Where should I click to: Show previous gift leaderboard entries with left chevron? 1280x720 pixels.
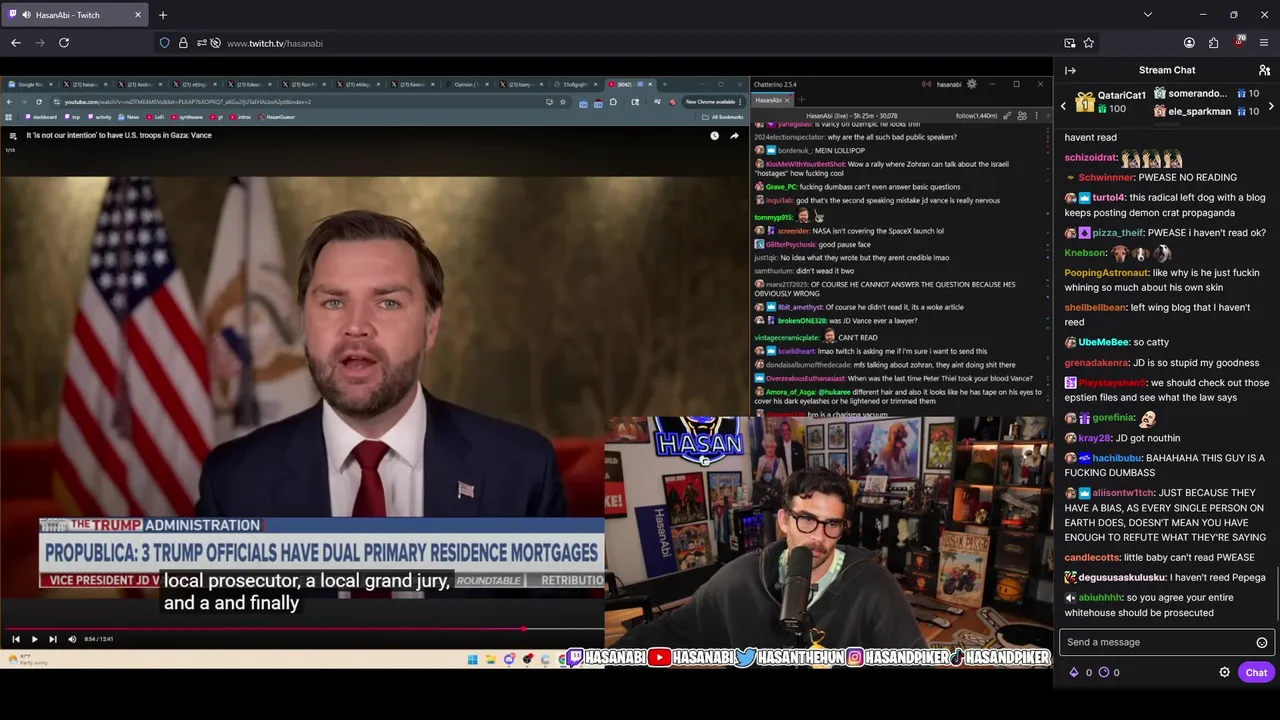point(1064,105)
